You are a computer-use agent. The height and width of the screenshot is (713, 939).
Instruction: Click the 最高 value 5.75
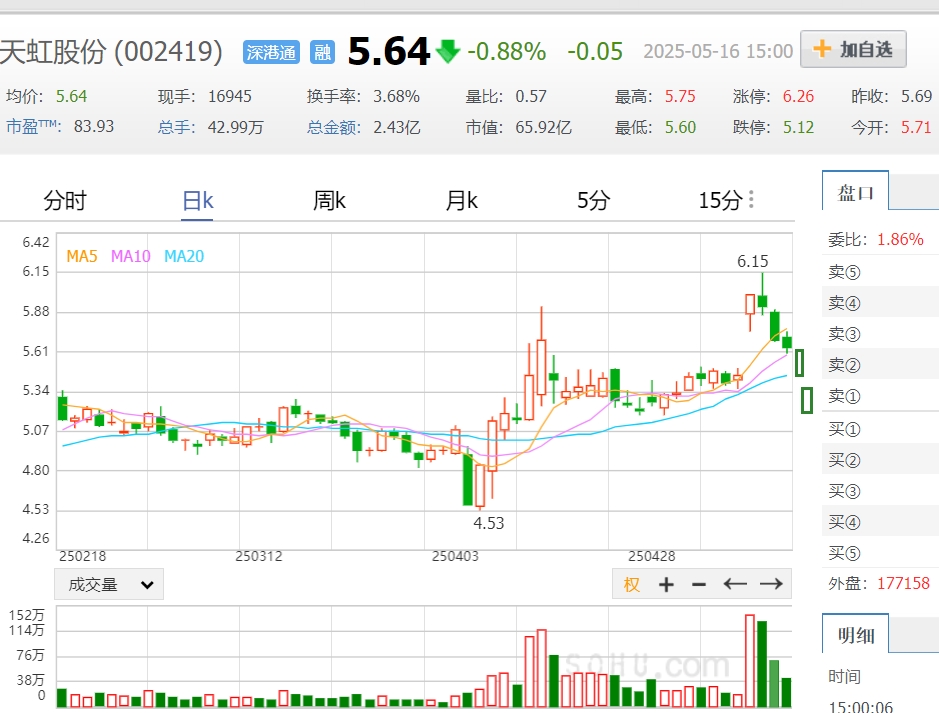tap(680, 96)
